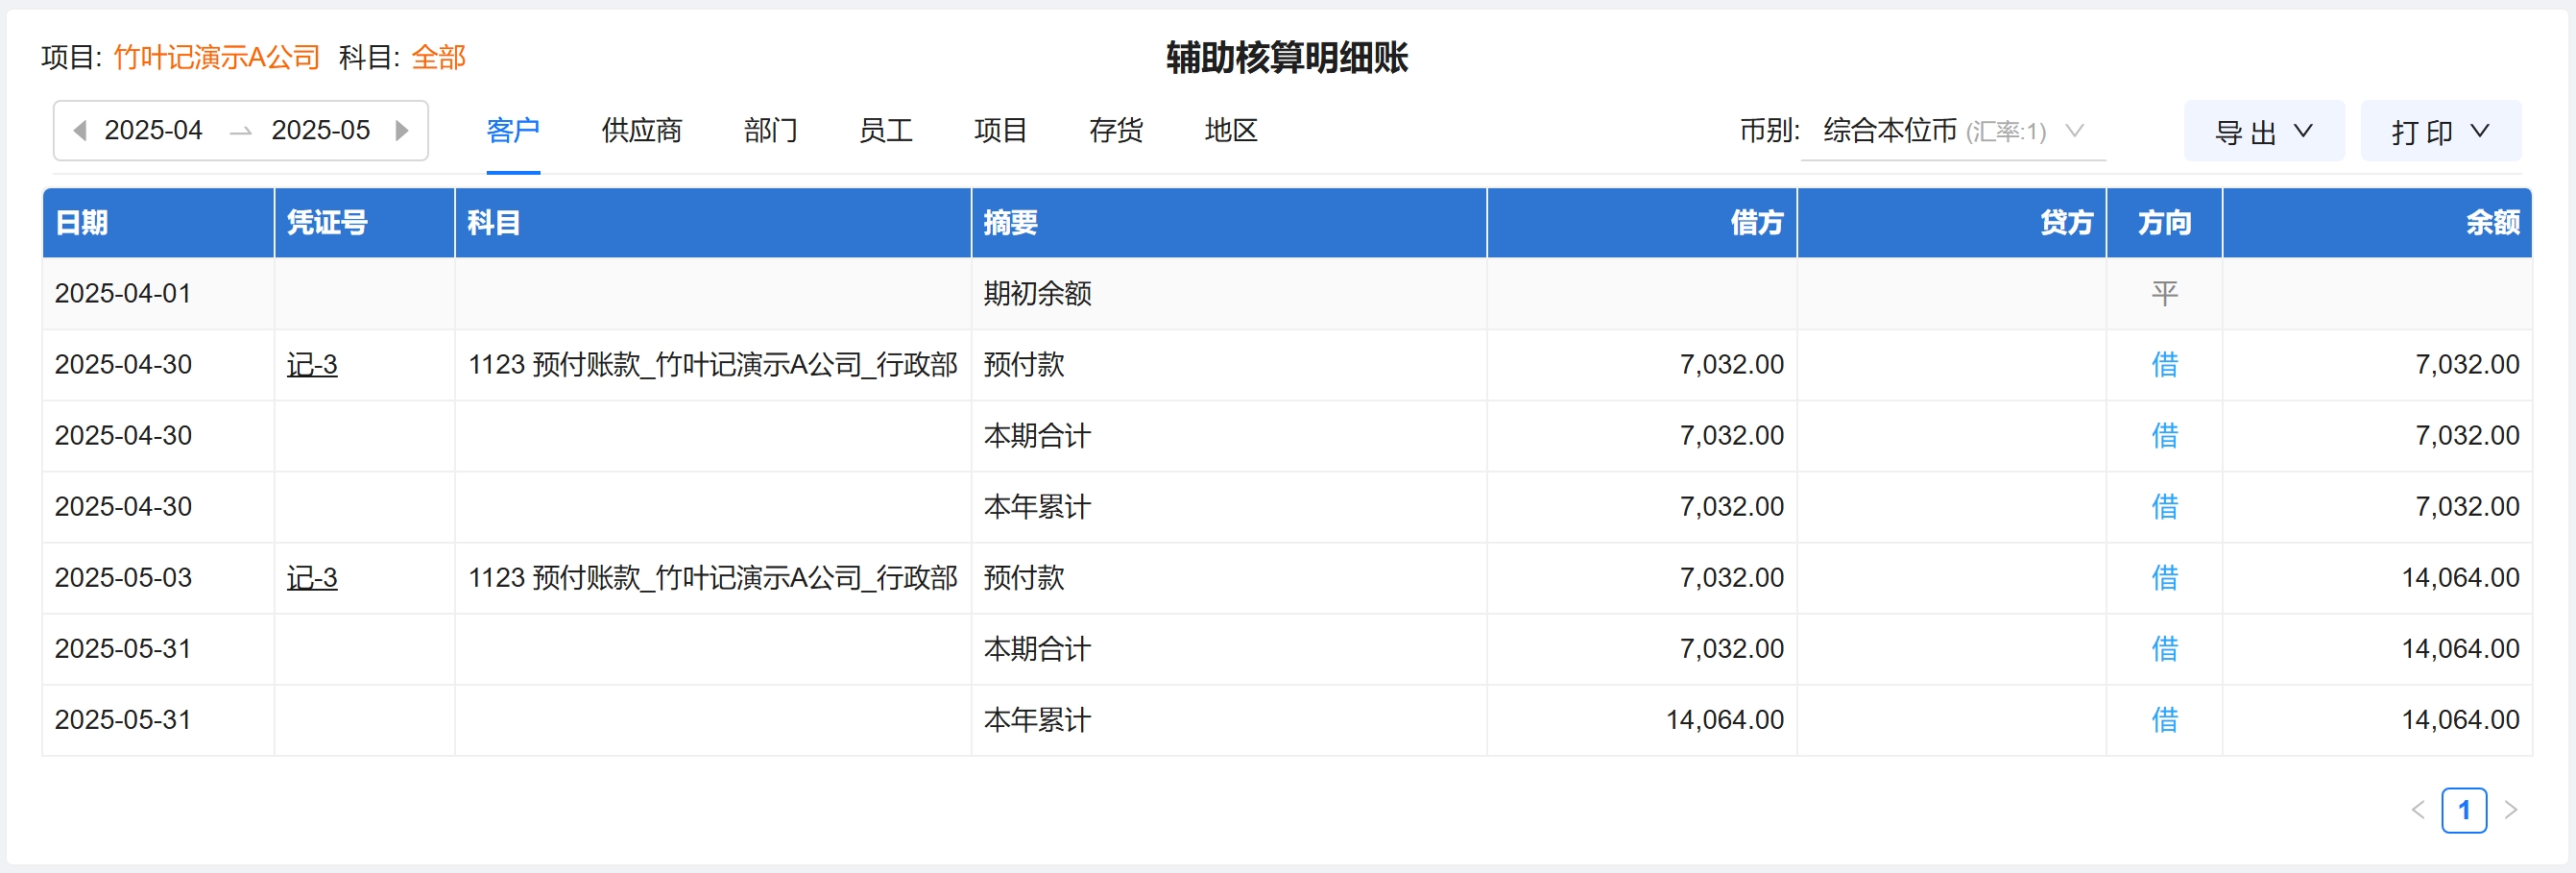This screenshot has width=2576, height=873.
Task: Click the start period 2025-04 field
Action: click(153, 131)
